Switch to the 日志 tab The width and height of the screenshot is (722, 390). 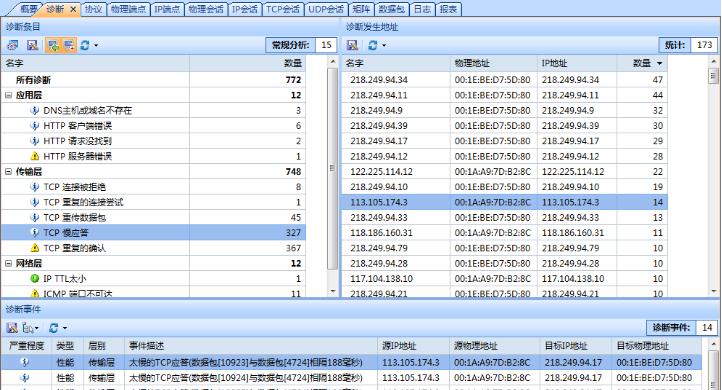(x=422, y=9)
